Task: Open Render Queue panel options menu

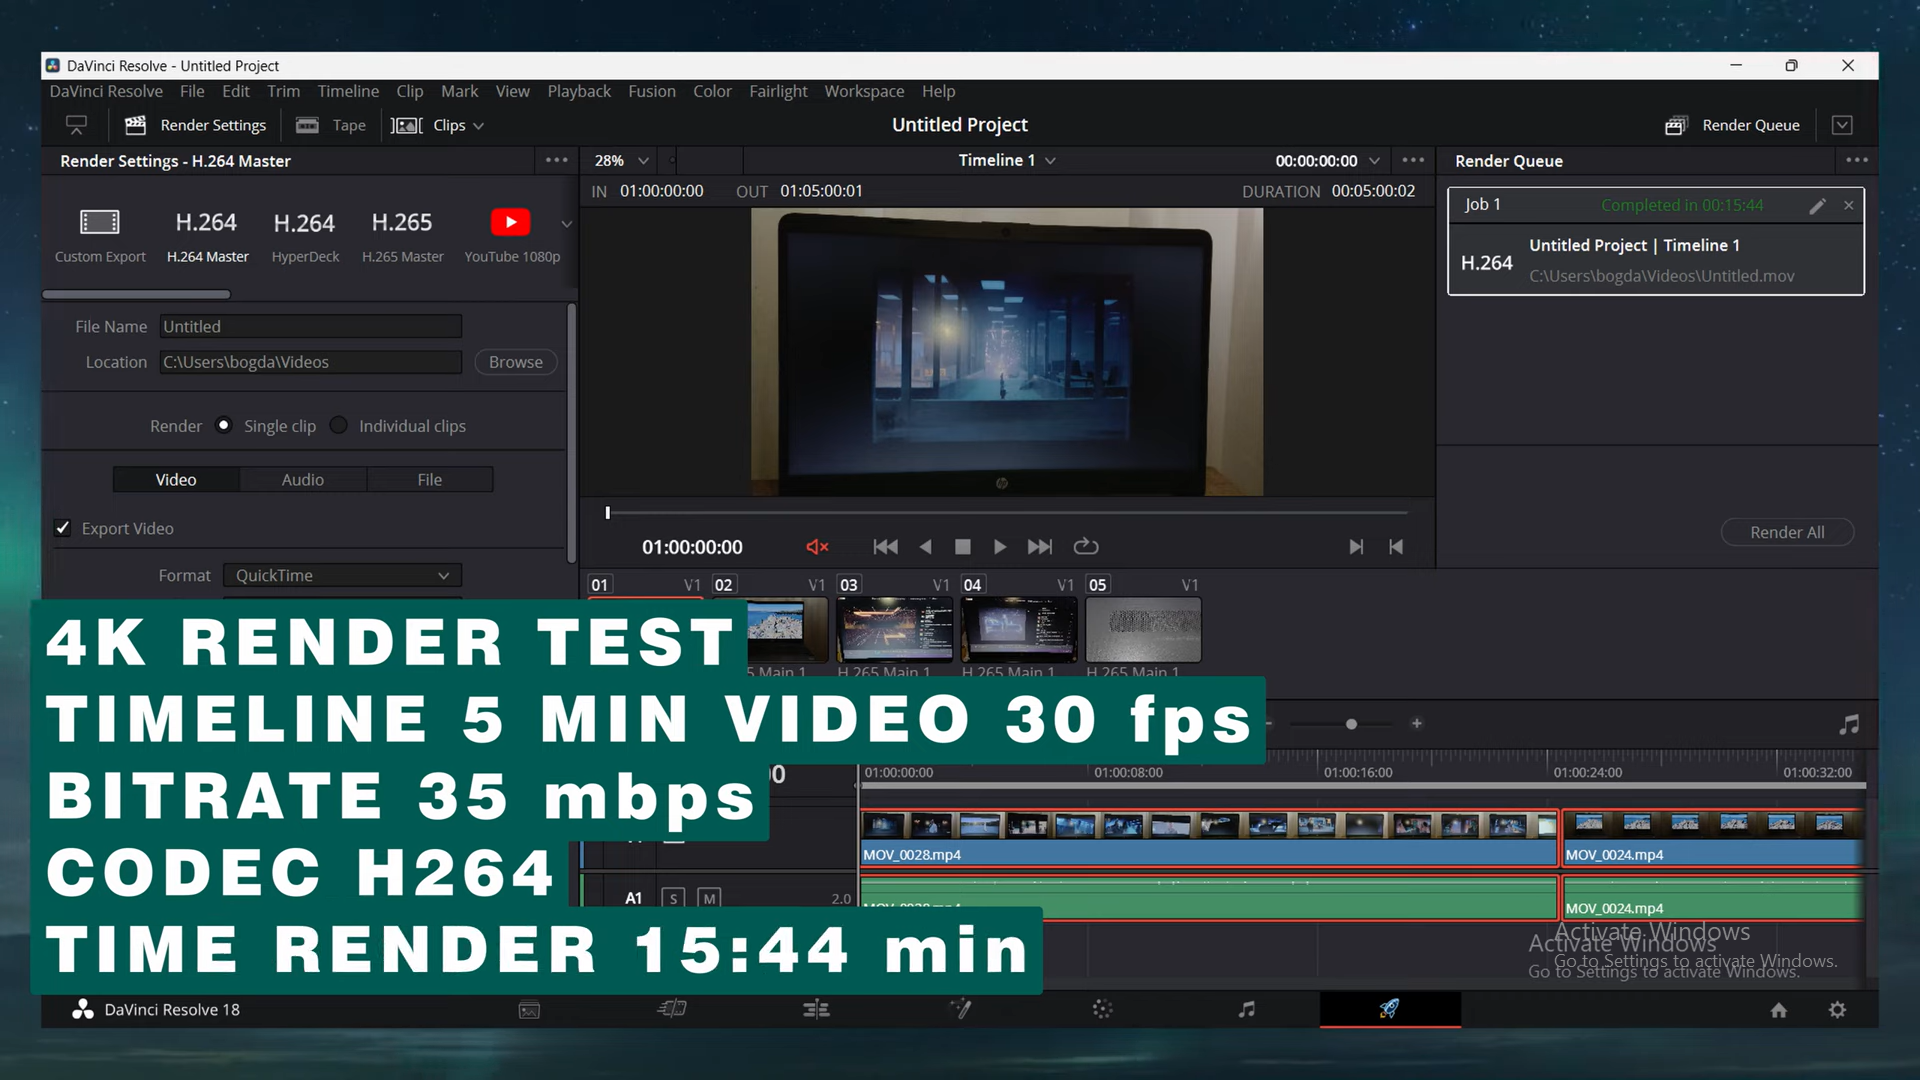Action: pos(1857,160)
